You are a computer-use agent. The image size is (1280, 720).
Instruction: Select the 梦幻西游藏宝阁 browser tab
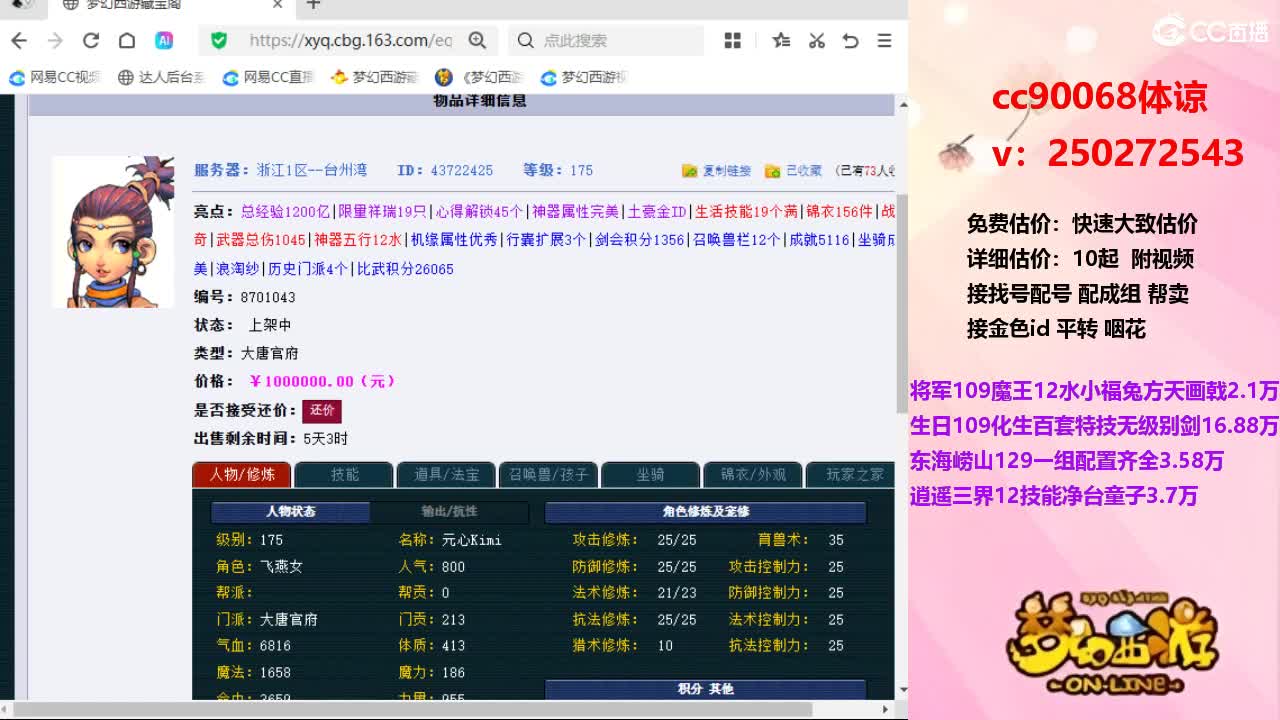click(170, 5)
